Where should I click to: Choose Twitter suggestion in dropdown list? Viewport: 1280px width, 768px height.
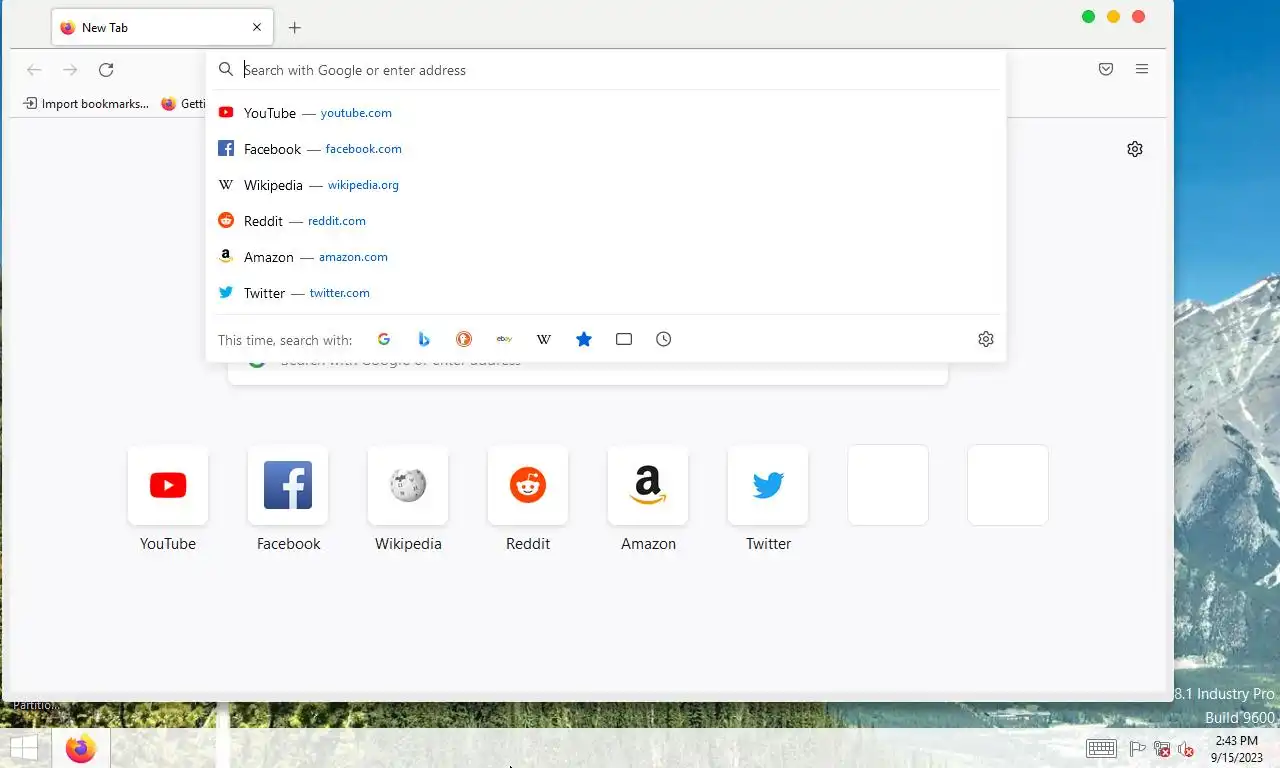[604, 293]
